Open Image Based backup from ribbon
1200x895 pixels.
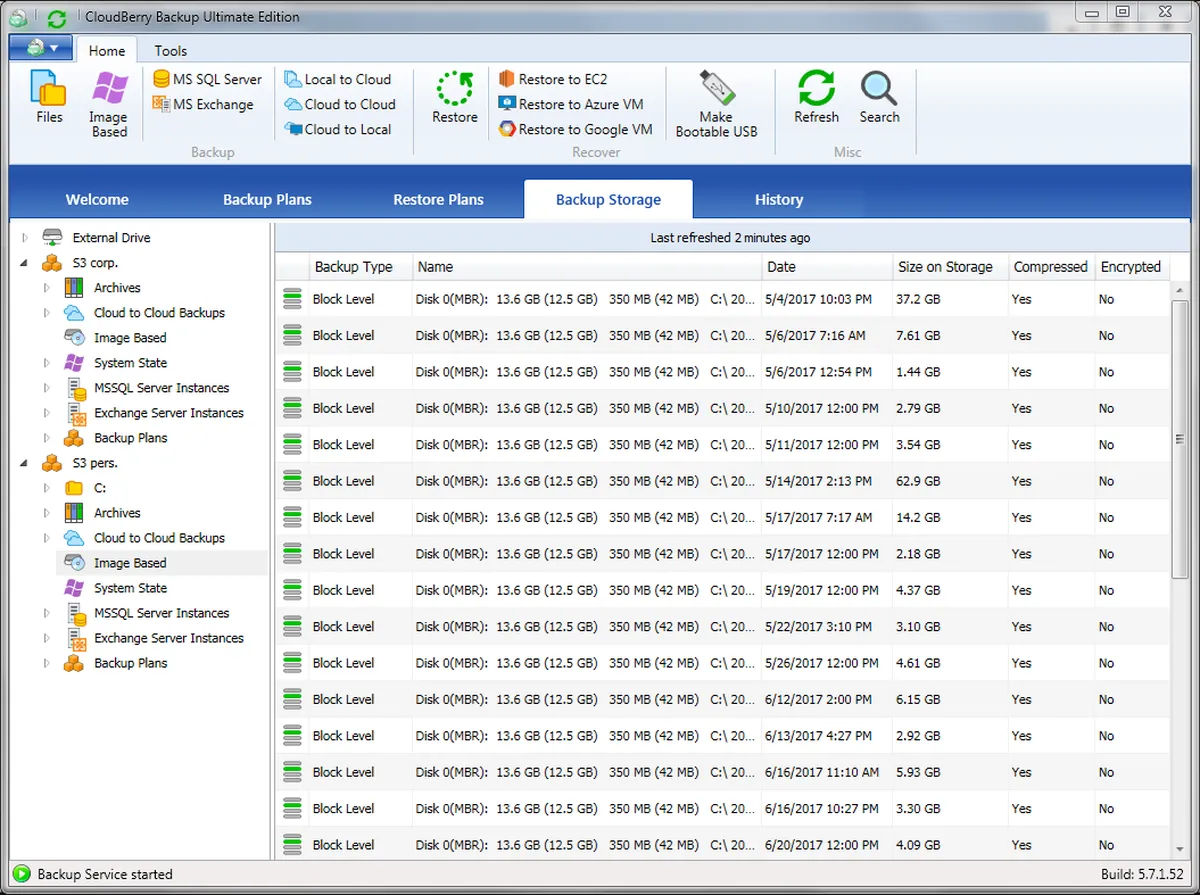pos(109,104)
